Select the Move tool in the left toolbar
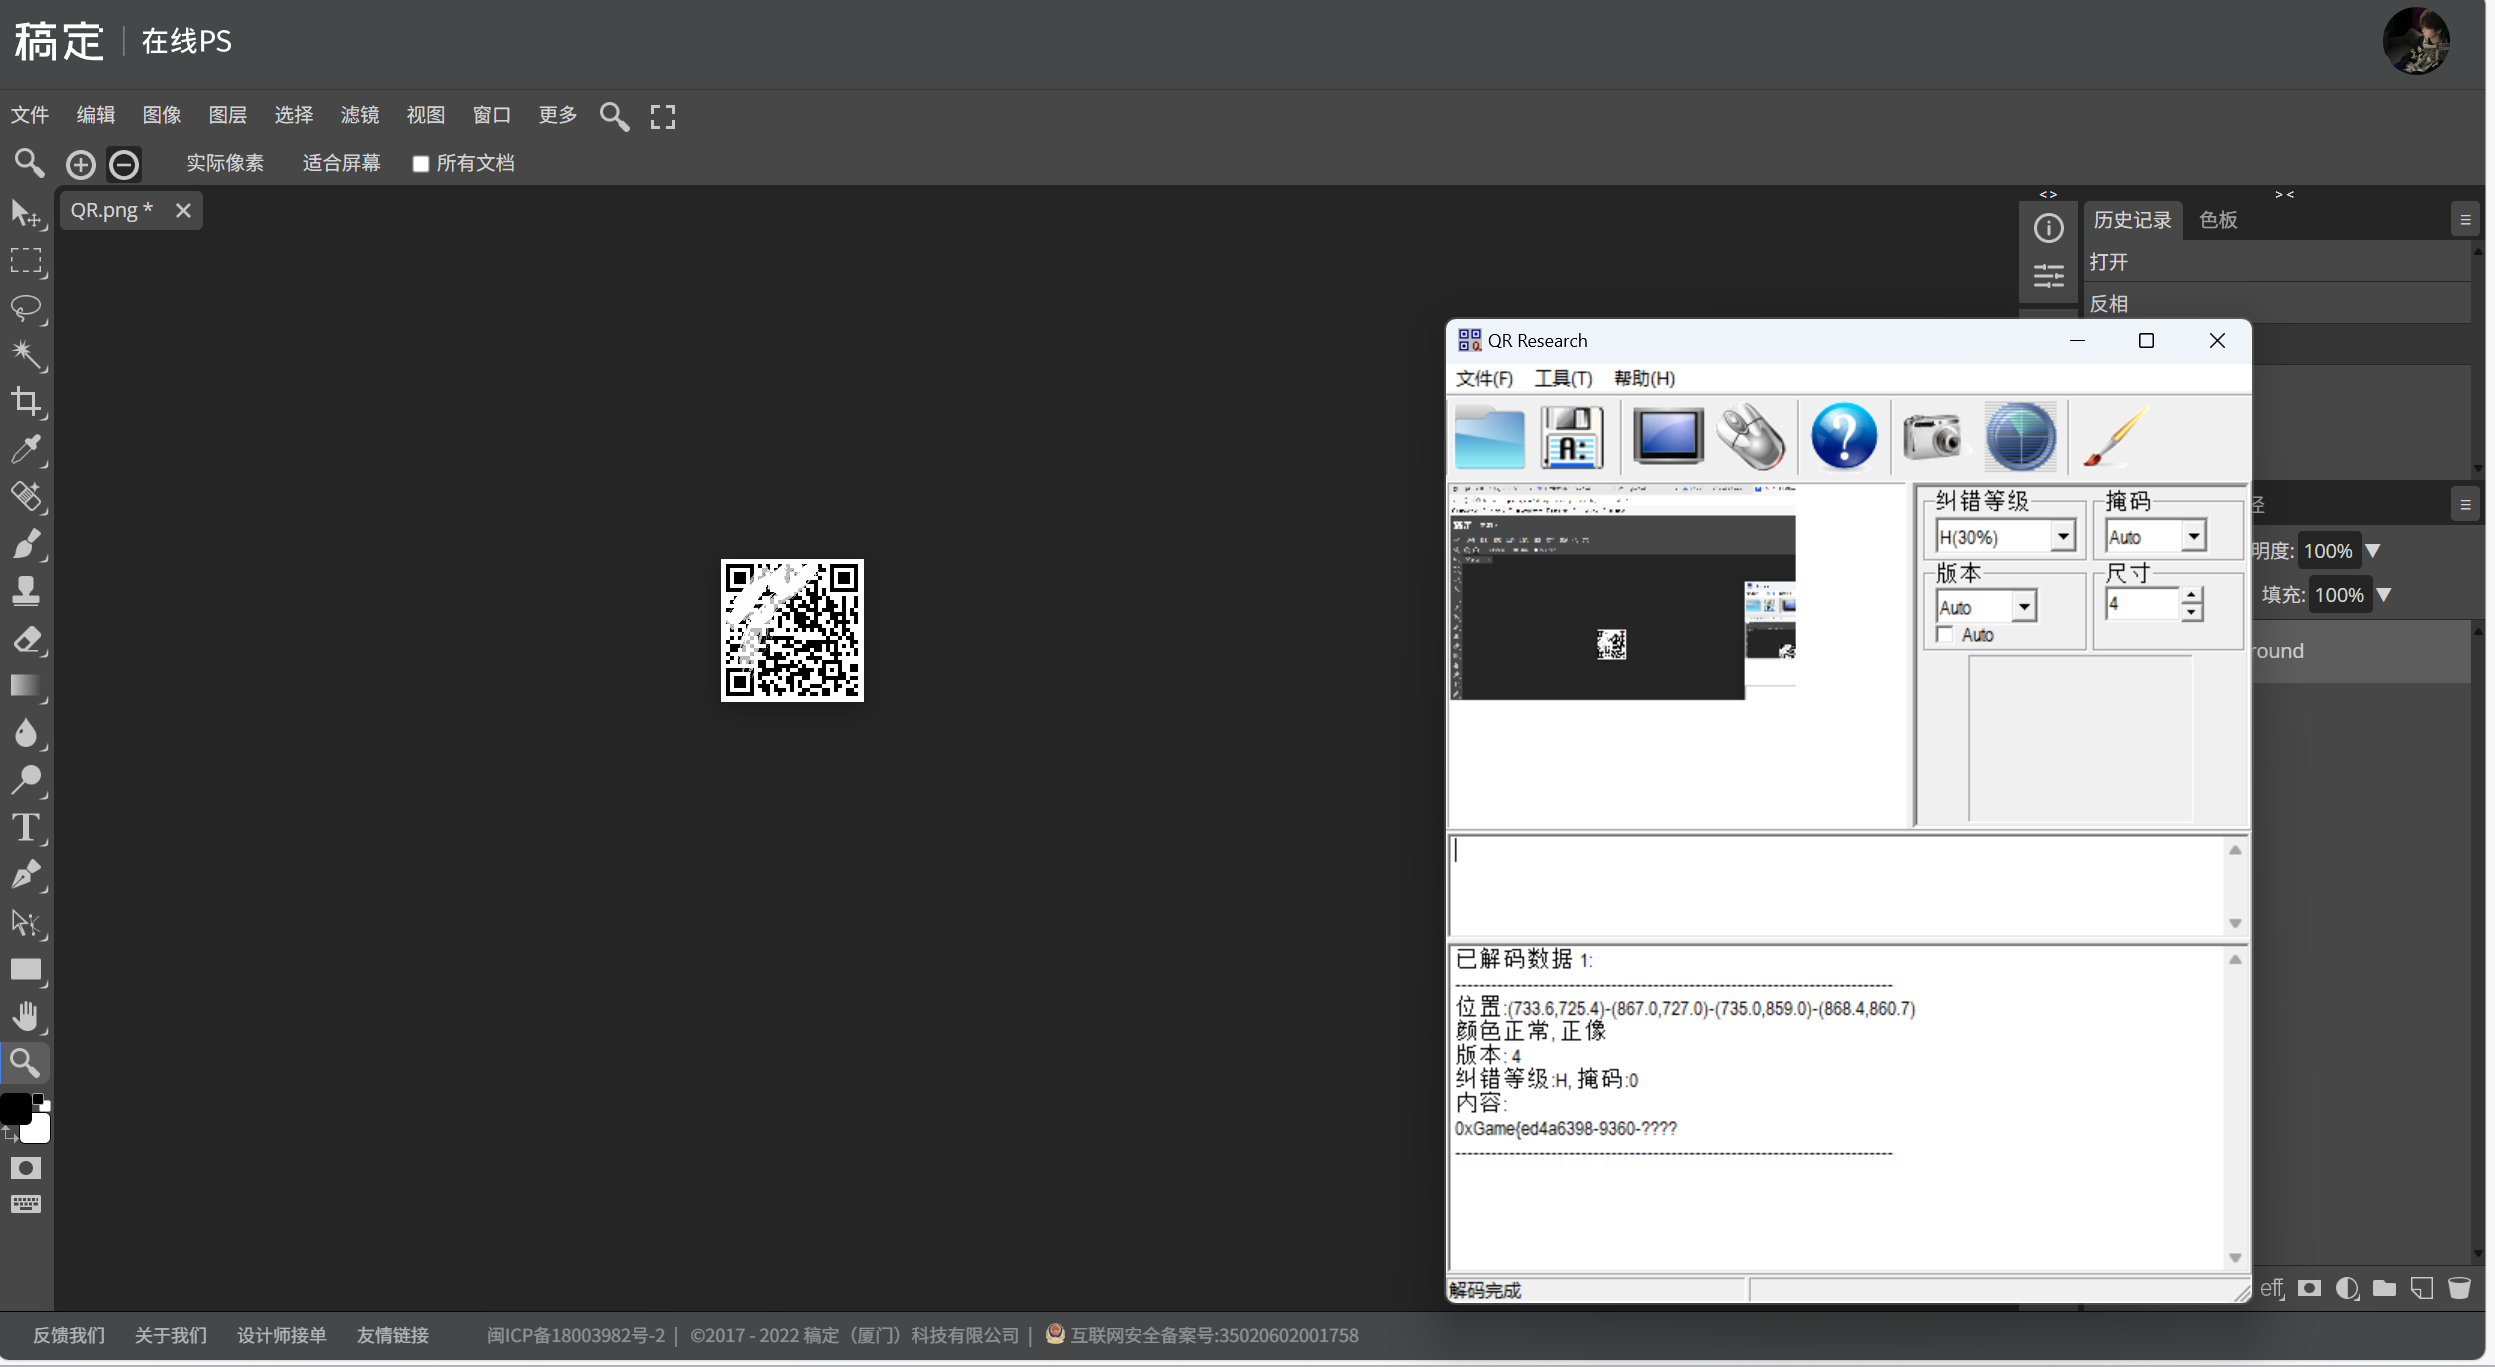Screen dimensions: 2495x1367 point(26,213)
